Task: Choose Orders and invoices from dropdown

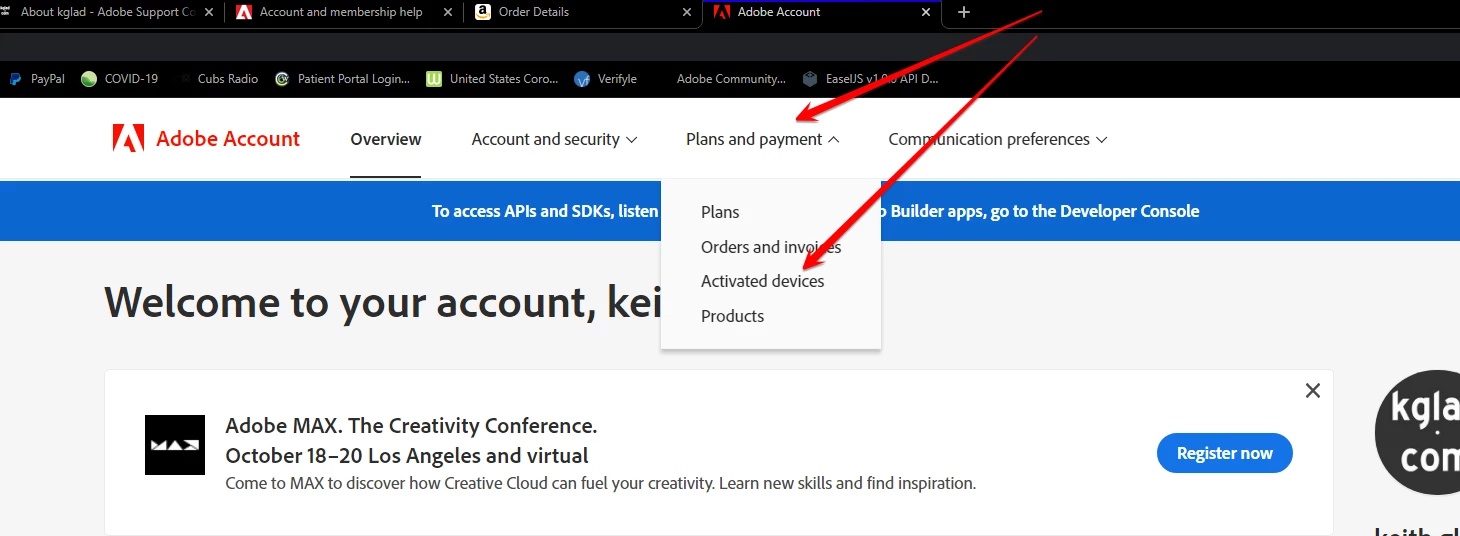Action: pos(770,247)
